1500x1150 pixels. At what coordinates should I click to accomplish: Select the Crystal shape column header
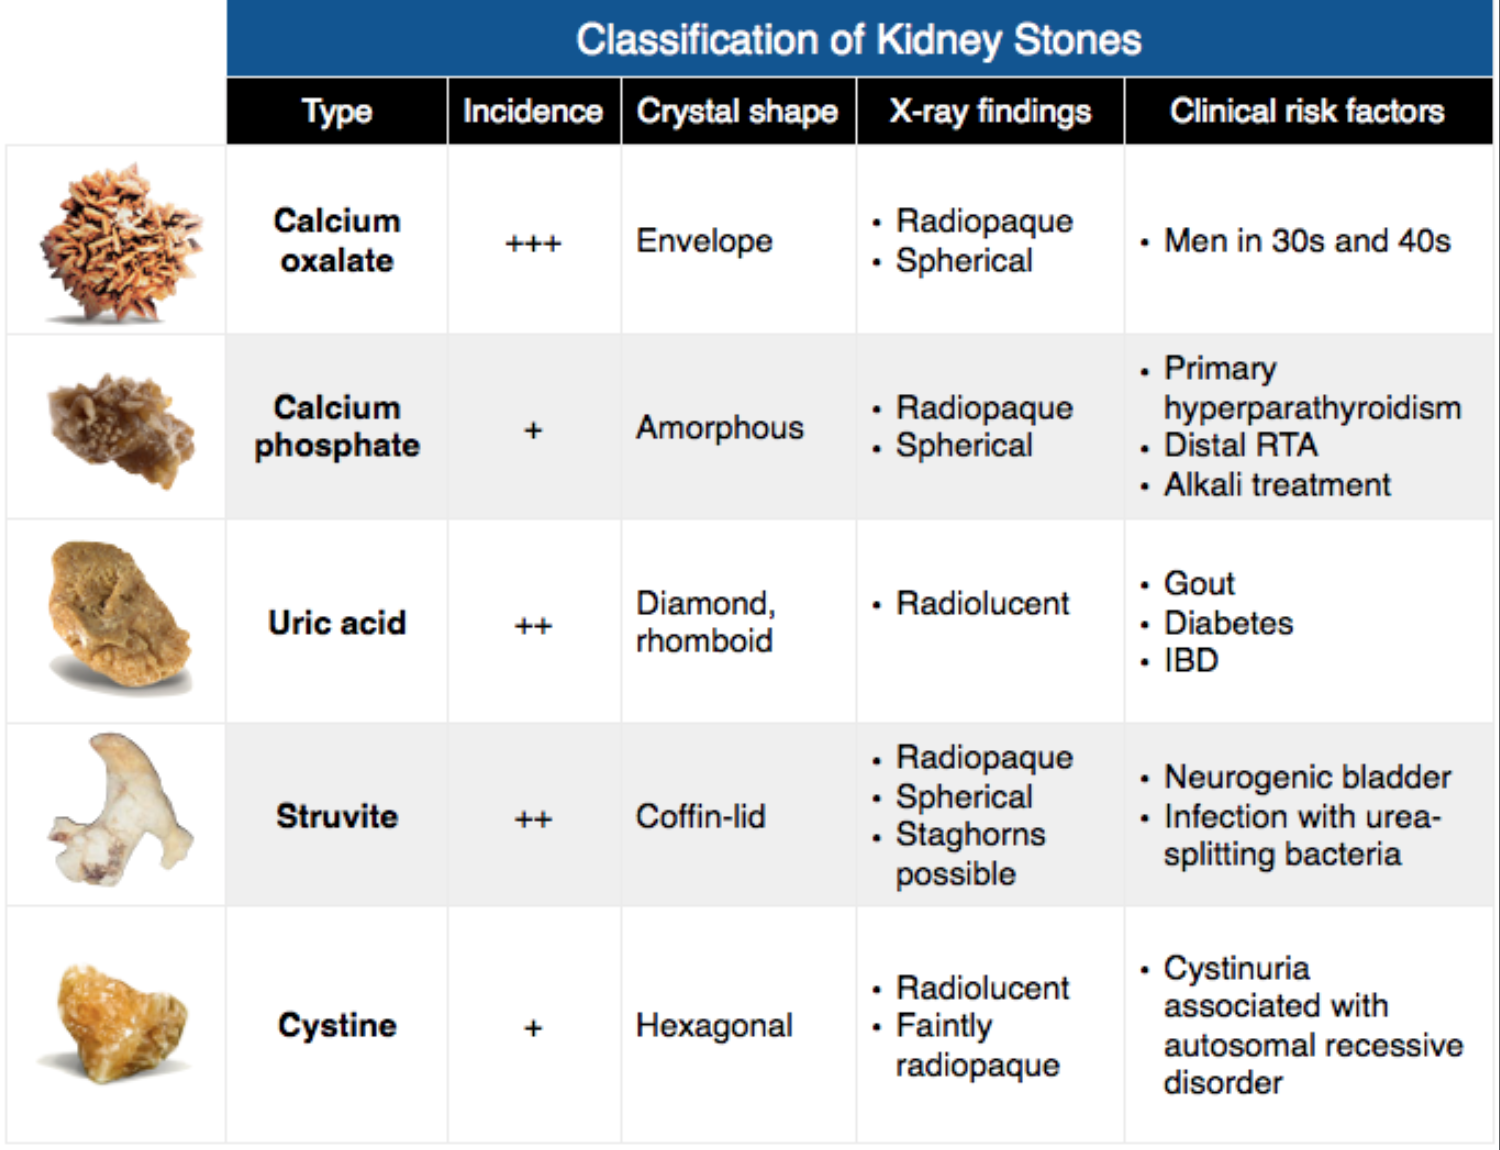coord(738,111)
